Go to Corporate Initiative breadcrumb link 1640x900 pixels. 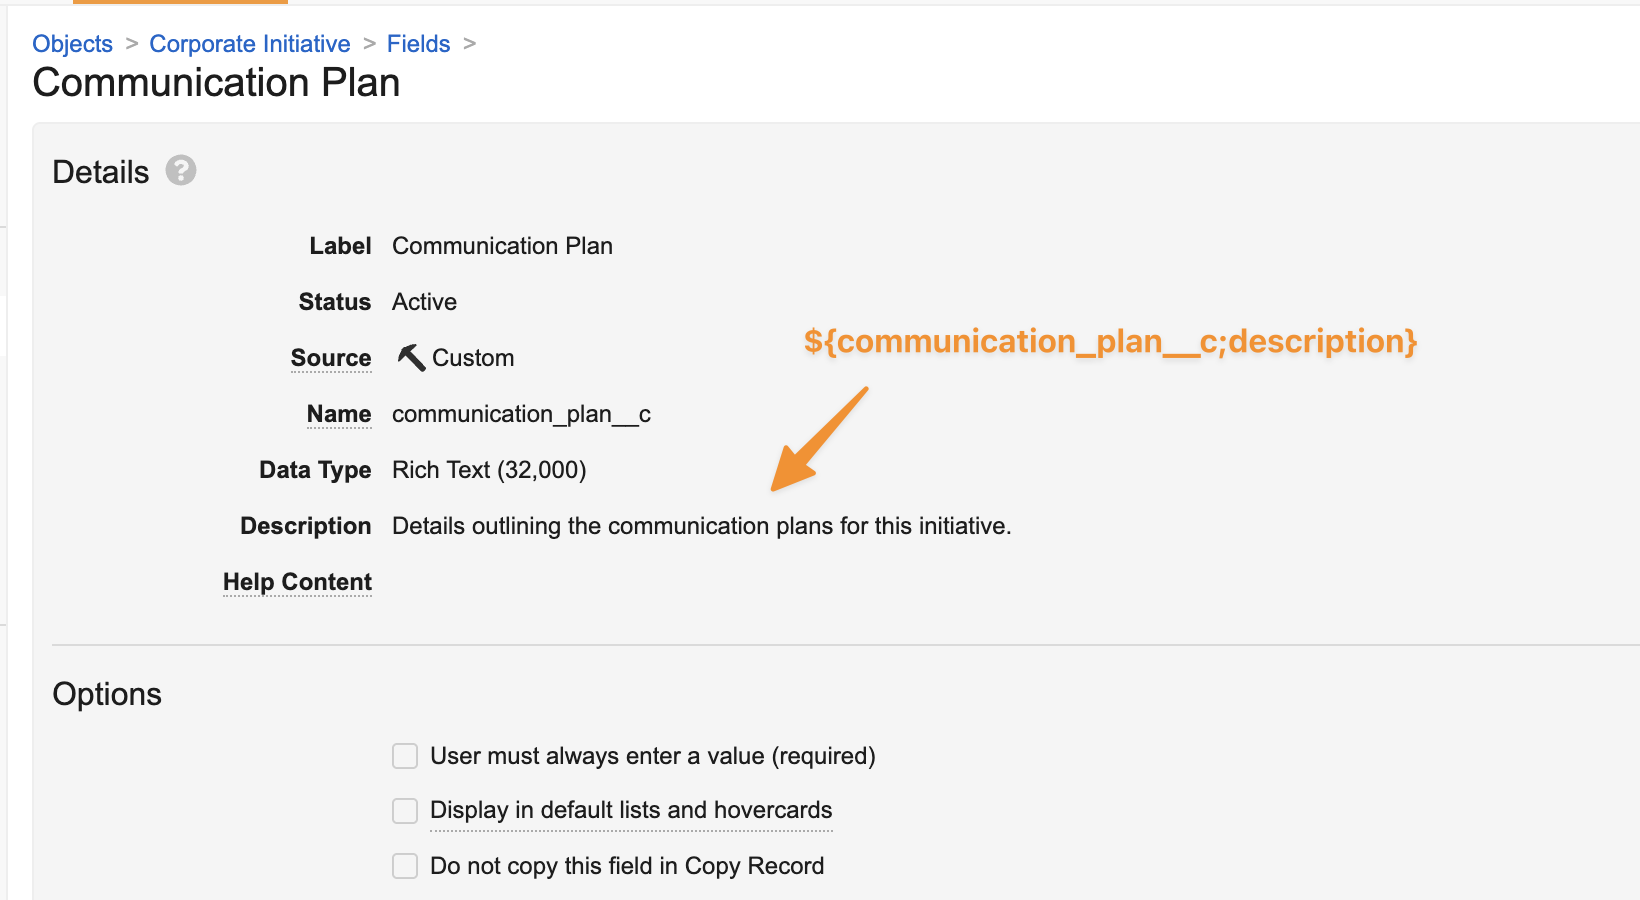(x=250, y=44)
